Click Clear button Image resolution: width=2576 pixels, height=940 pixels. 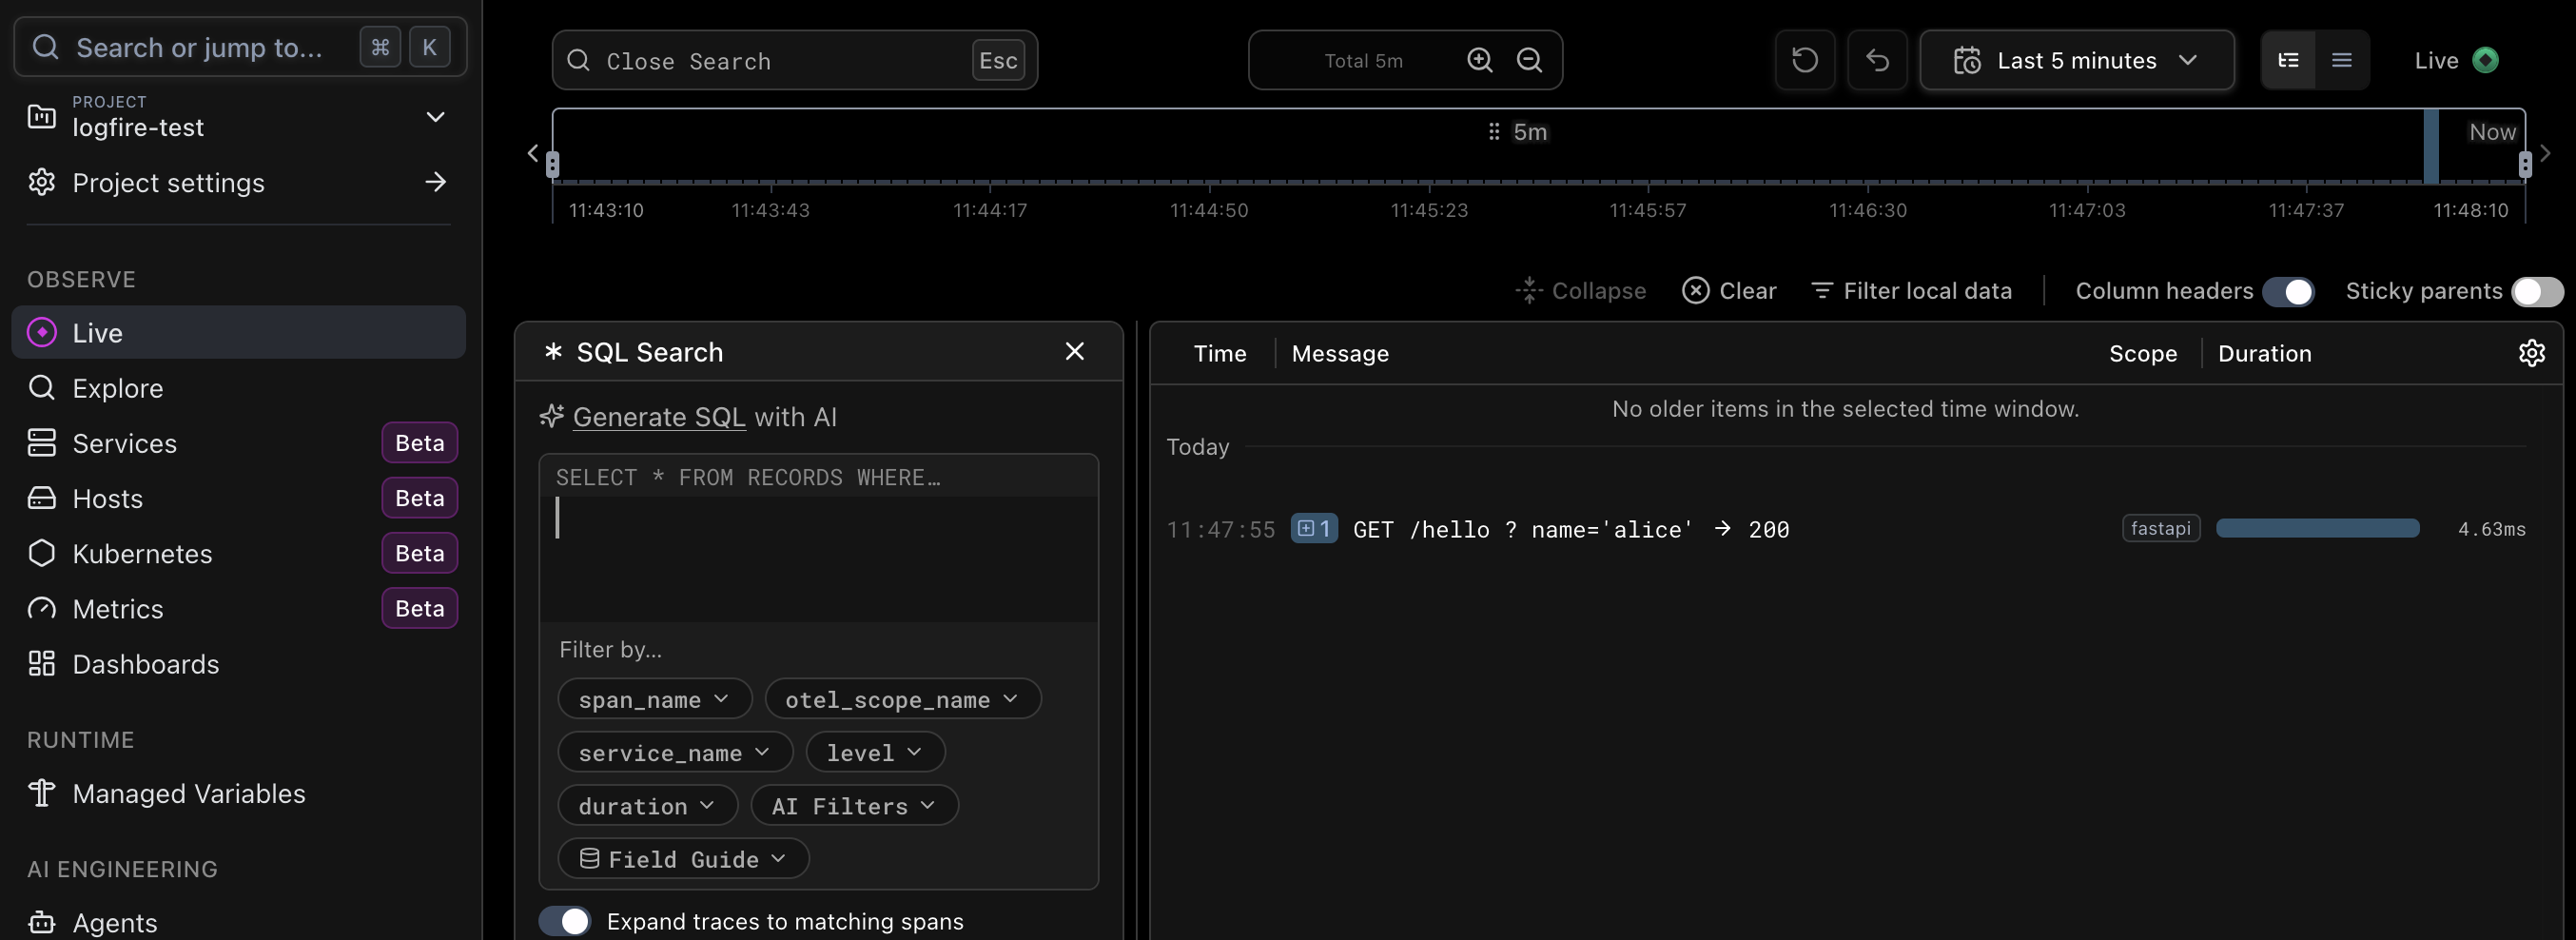[1729, 291]
